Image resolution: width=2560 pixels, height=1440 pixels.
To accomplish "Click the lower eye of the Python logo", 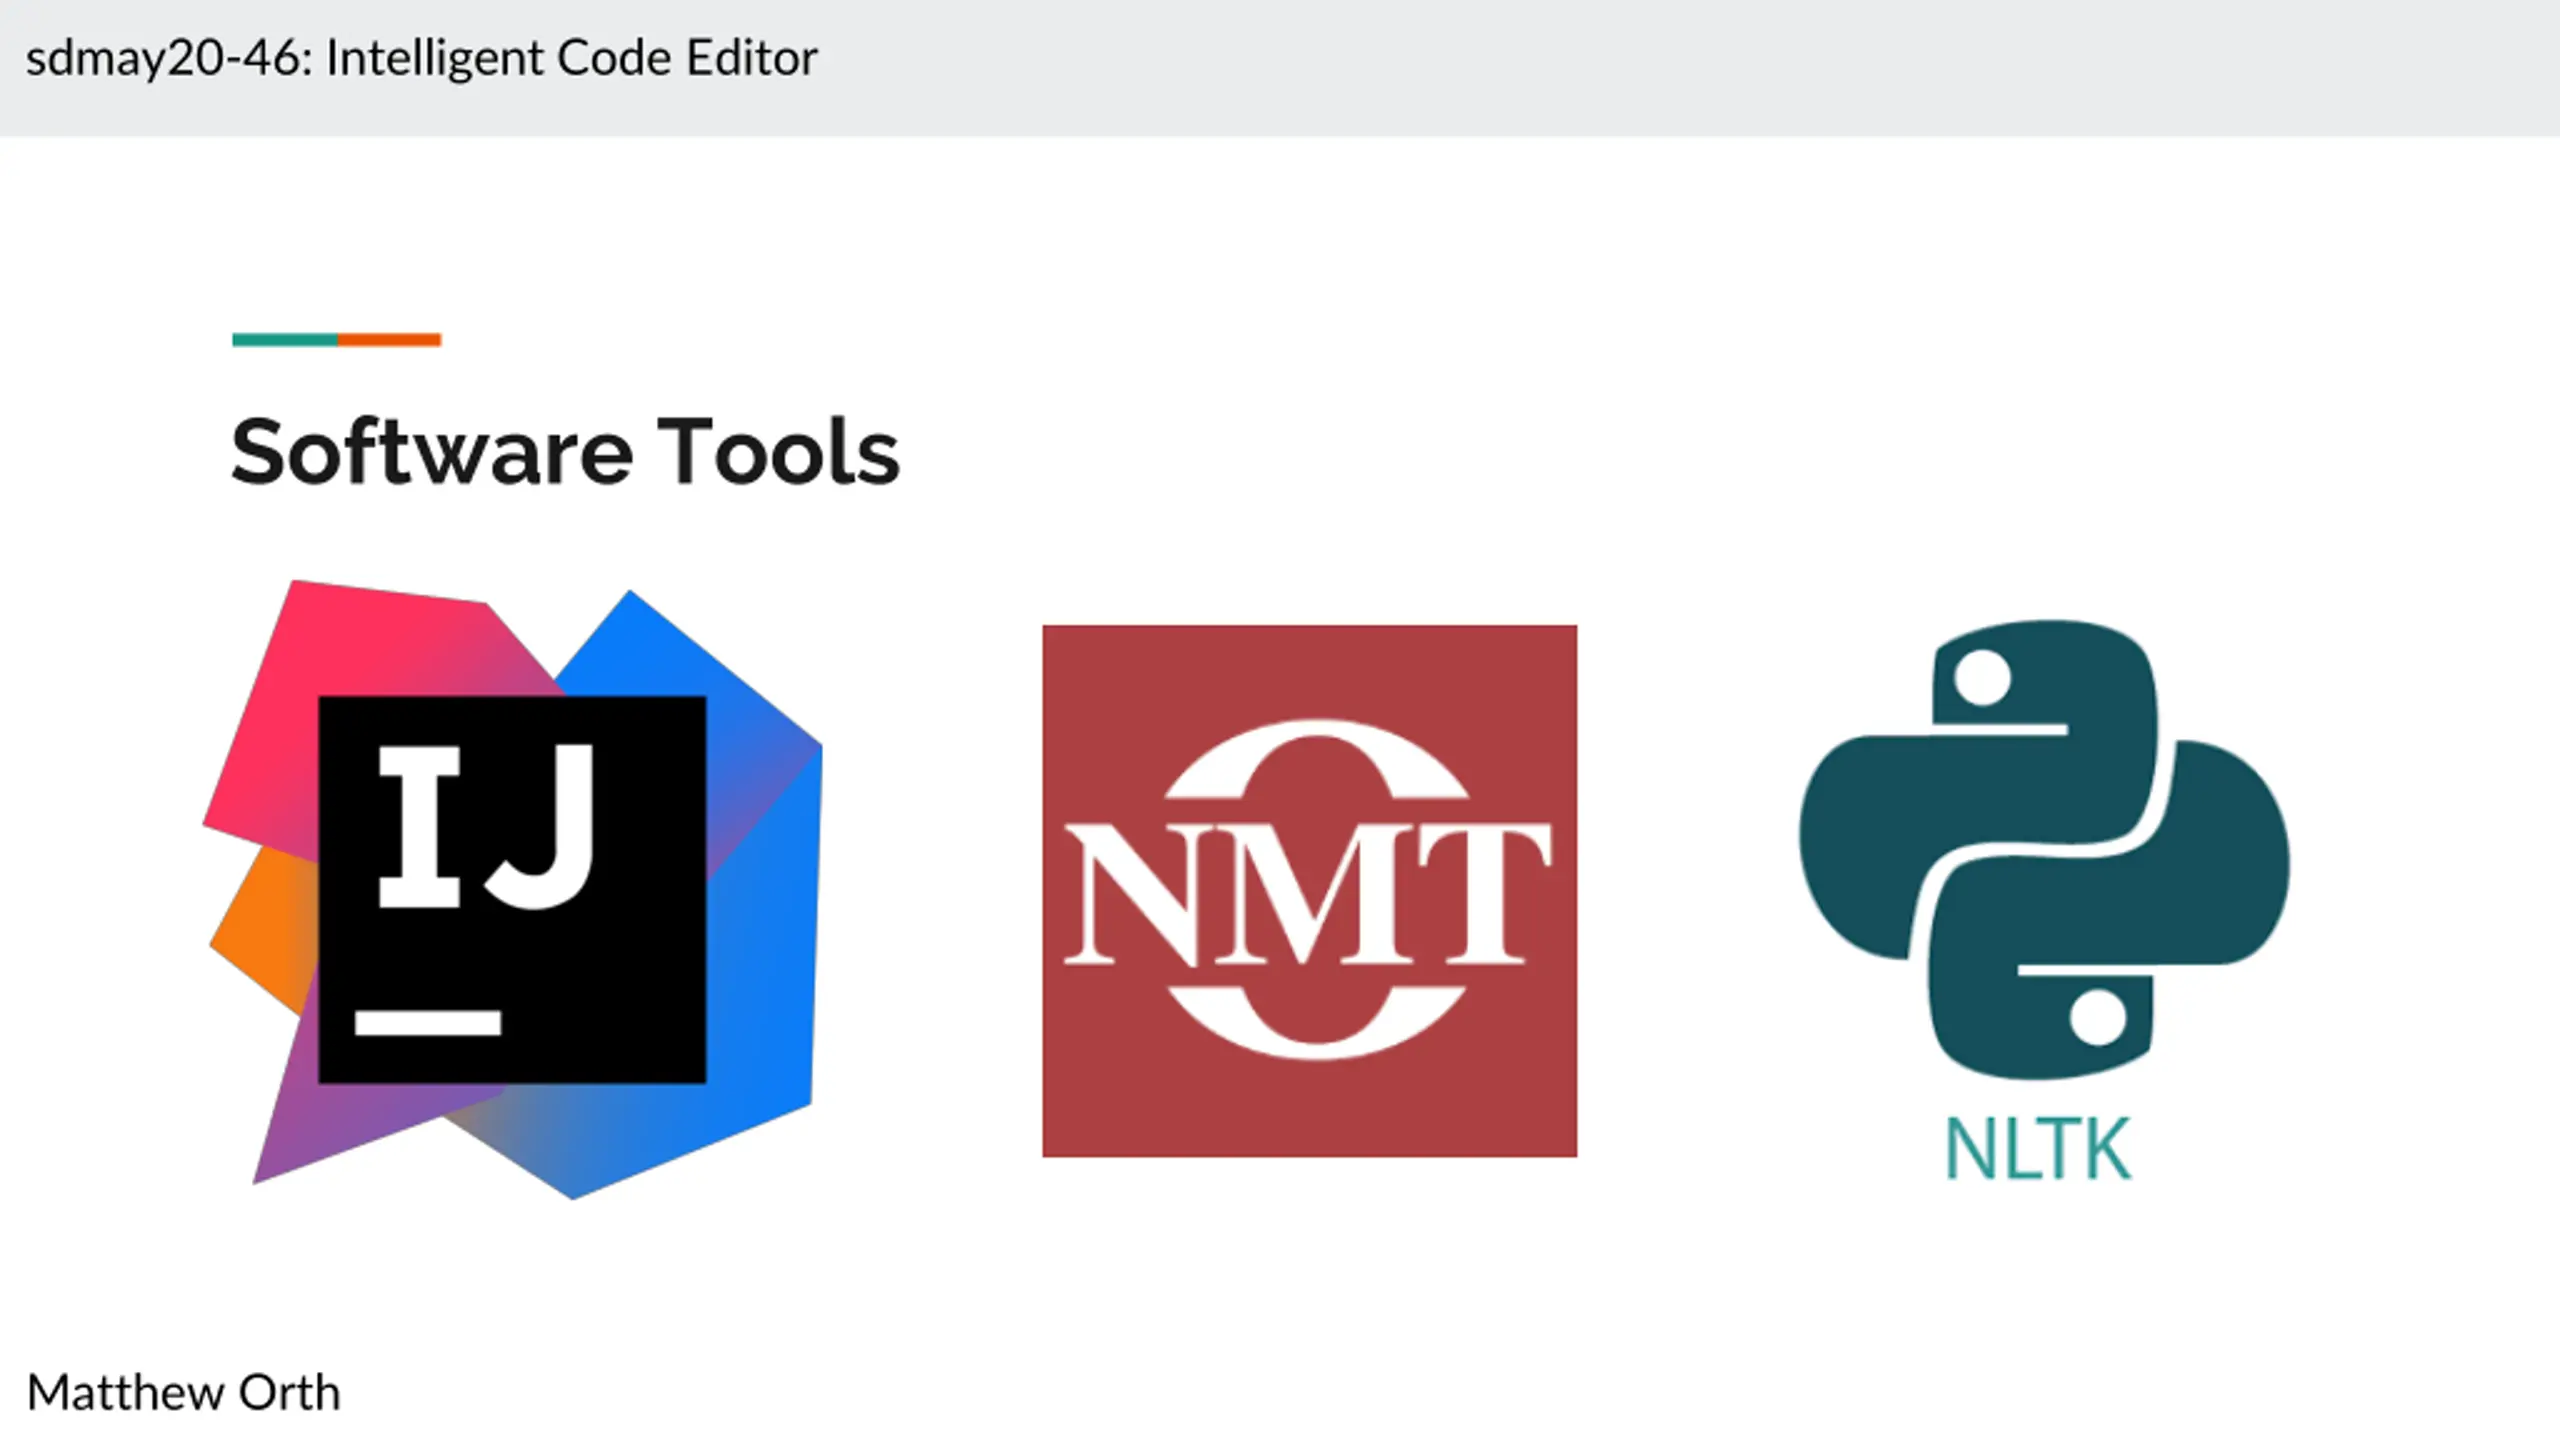I will pos(2097,1017).
